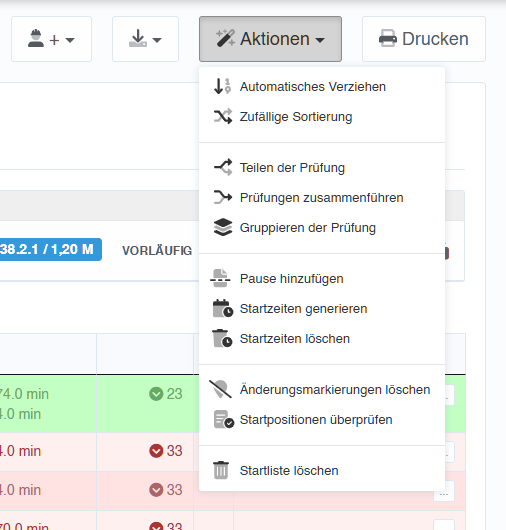Click the number 23 in green row
Image resolution: width=506 pixels, height=530 pixels.
(174, 394)
